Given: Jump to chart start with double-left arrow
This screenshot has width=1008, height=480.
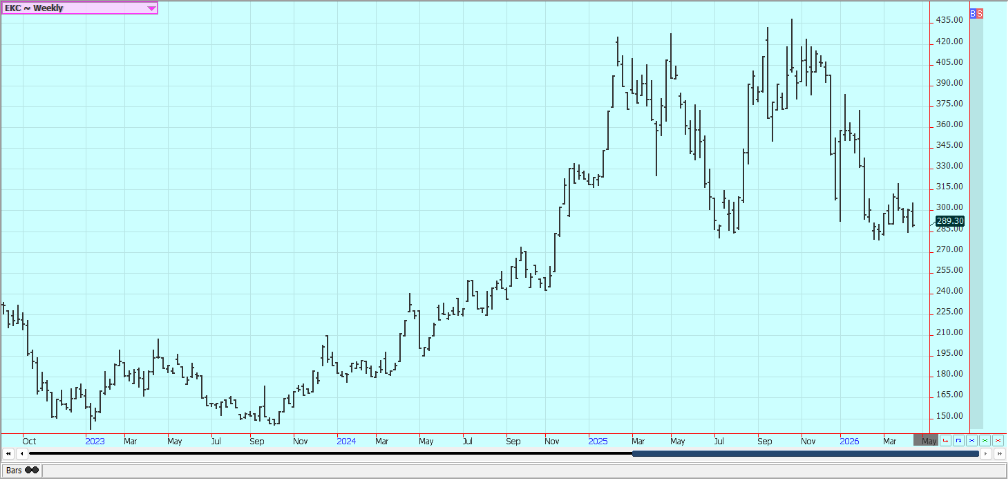Looking at the screenshot, I should click(8, 454).
